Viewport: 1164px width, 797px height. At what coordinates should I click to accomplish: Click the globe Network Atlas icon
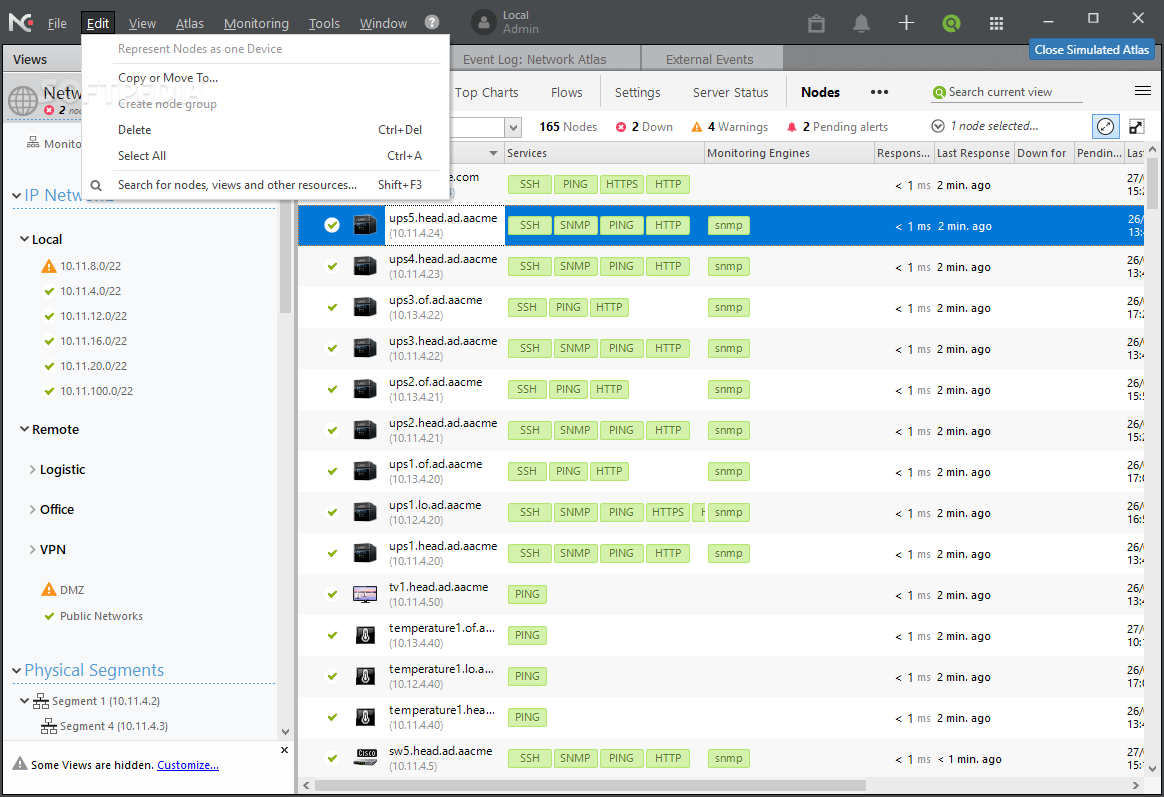pyautogui.click(x=23, y=101)
